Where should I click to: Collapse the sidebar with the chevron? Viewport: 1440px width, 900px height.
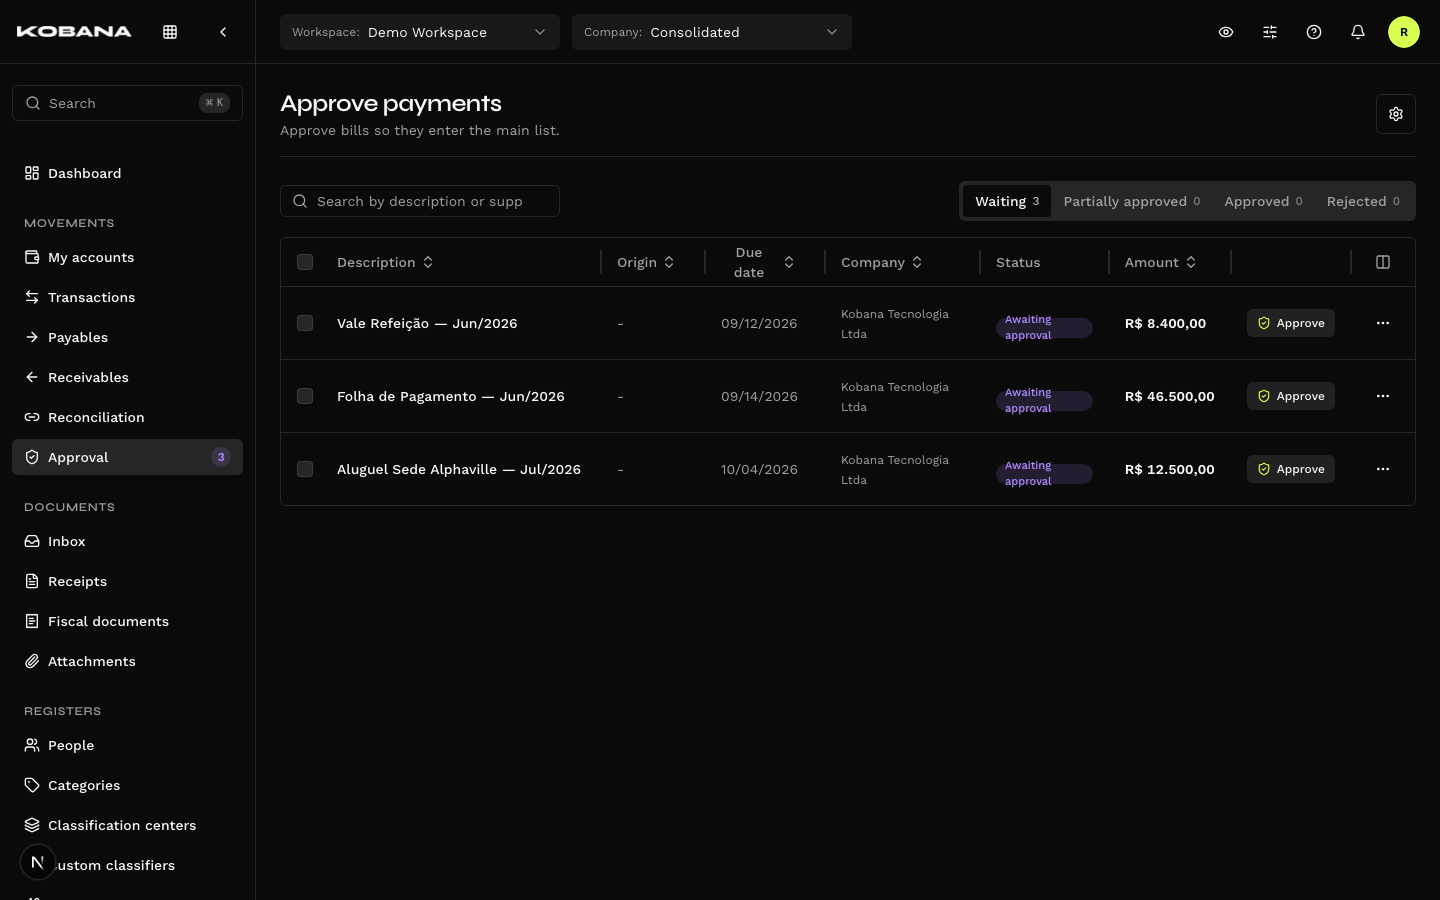[223, 32]
